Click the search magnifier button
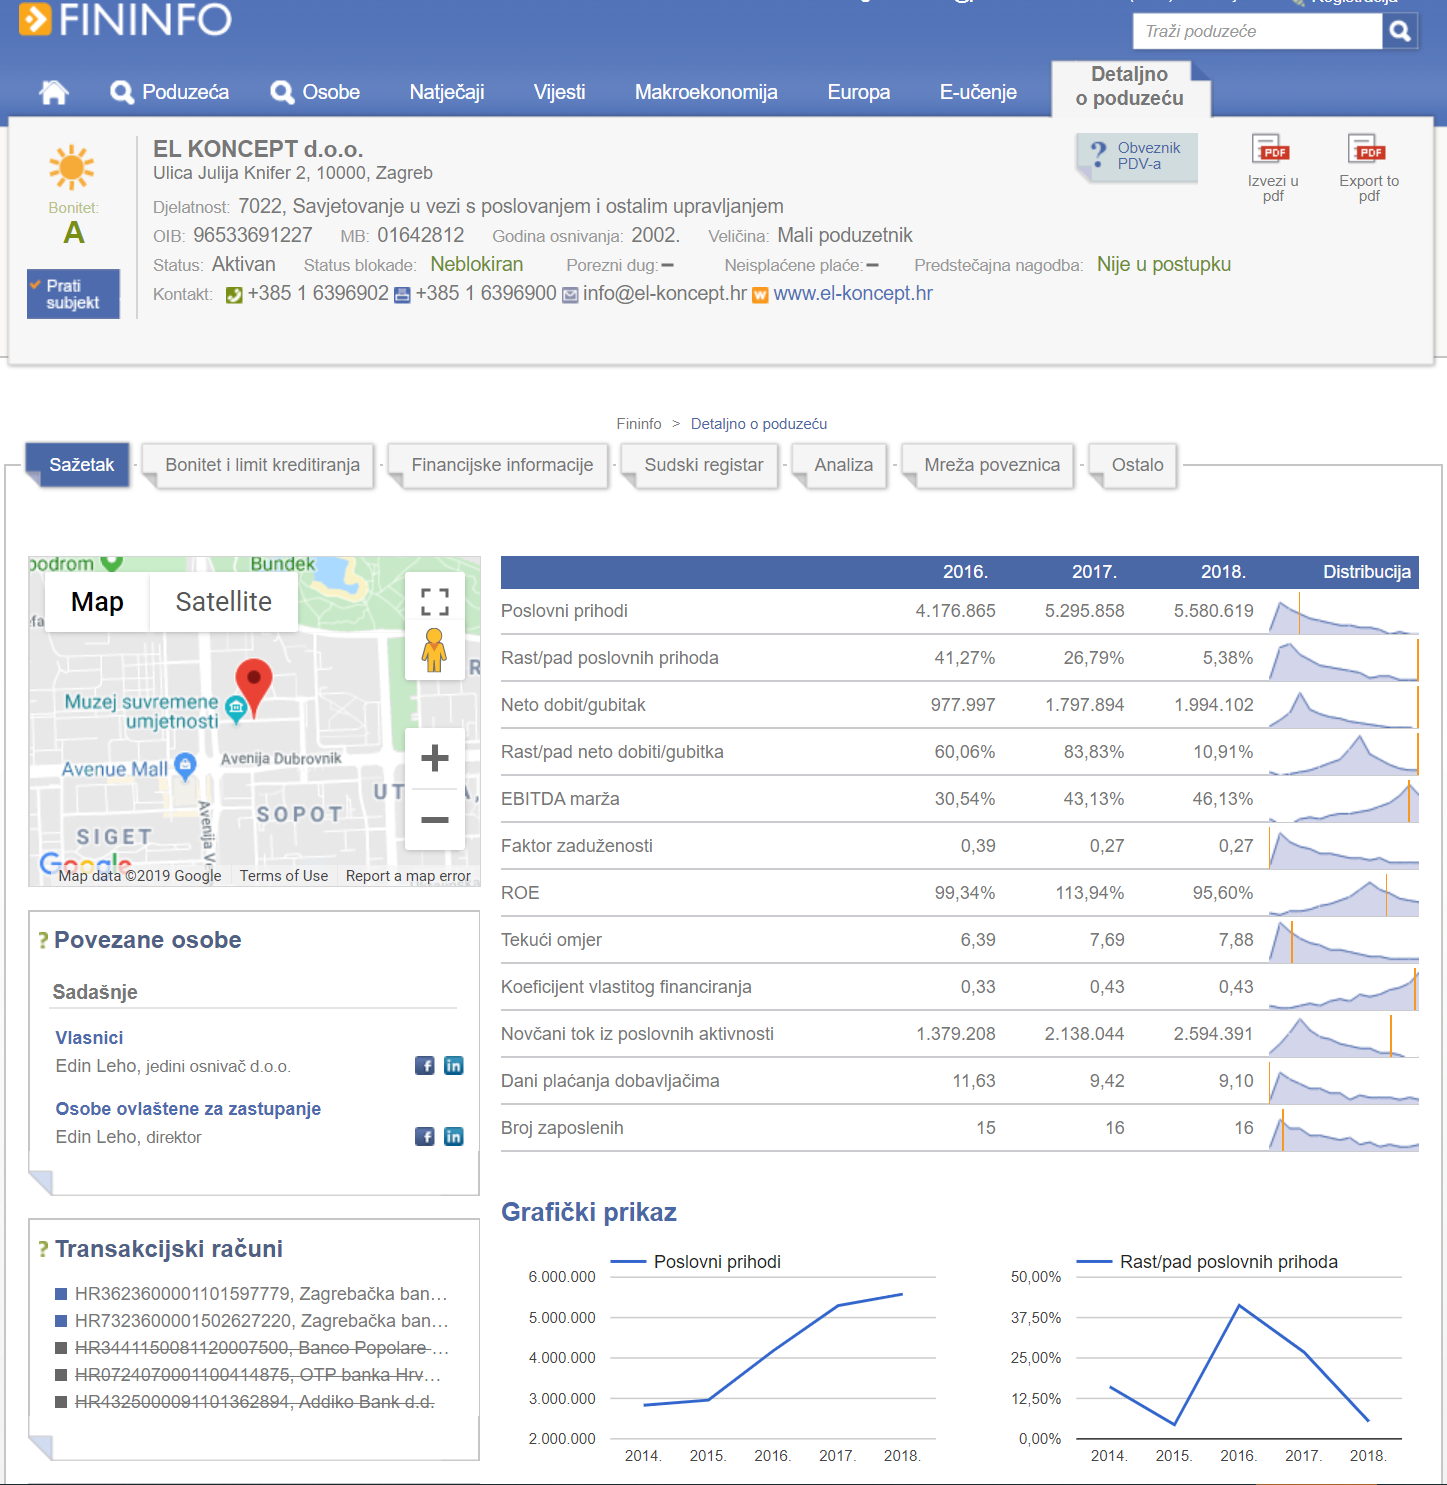 [1400, 31]
